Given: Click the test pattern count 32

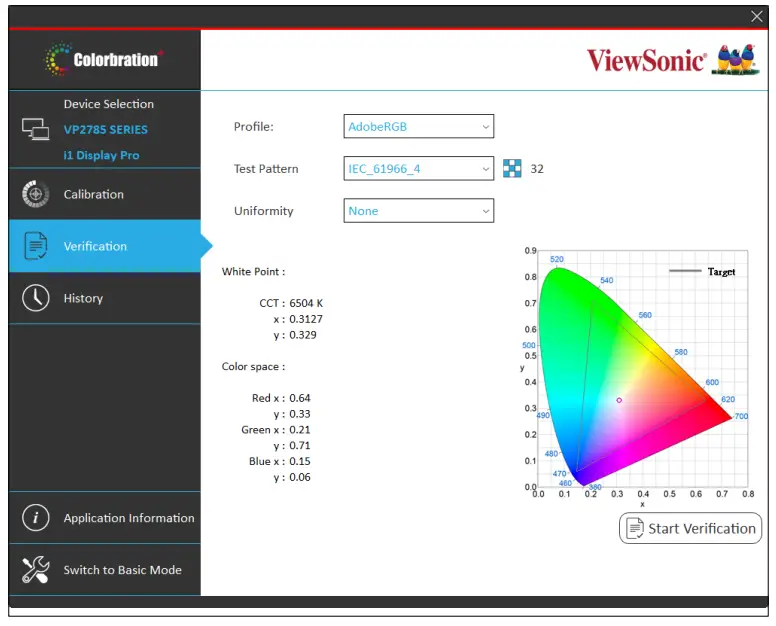Looking at the screenshot, I should (537, 169).
